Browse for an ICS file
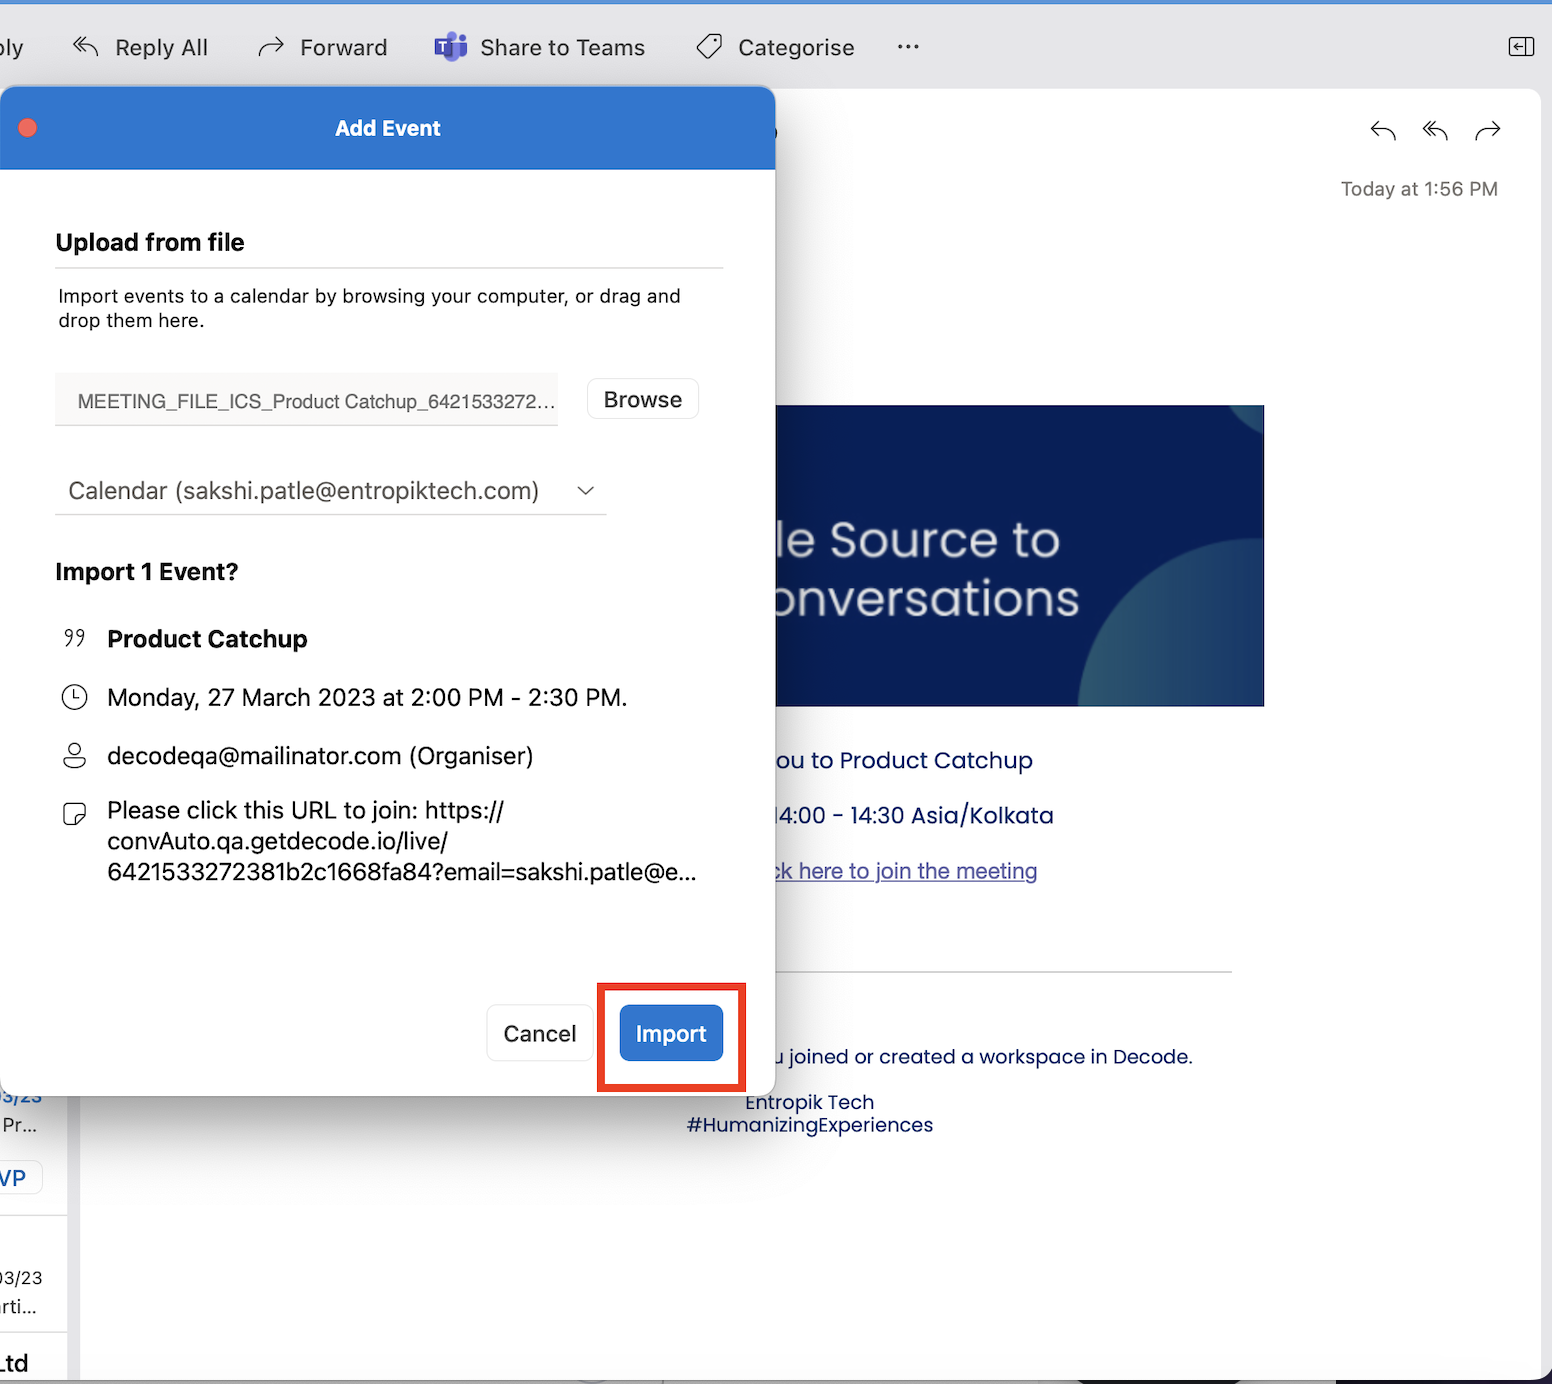This screenshot has height=1384, width=1552. click(x=642, y=399)
